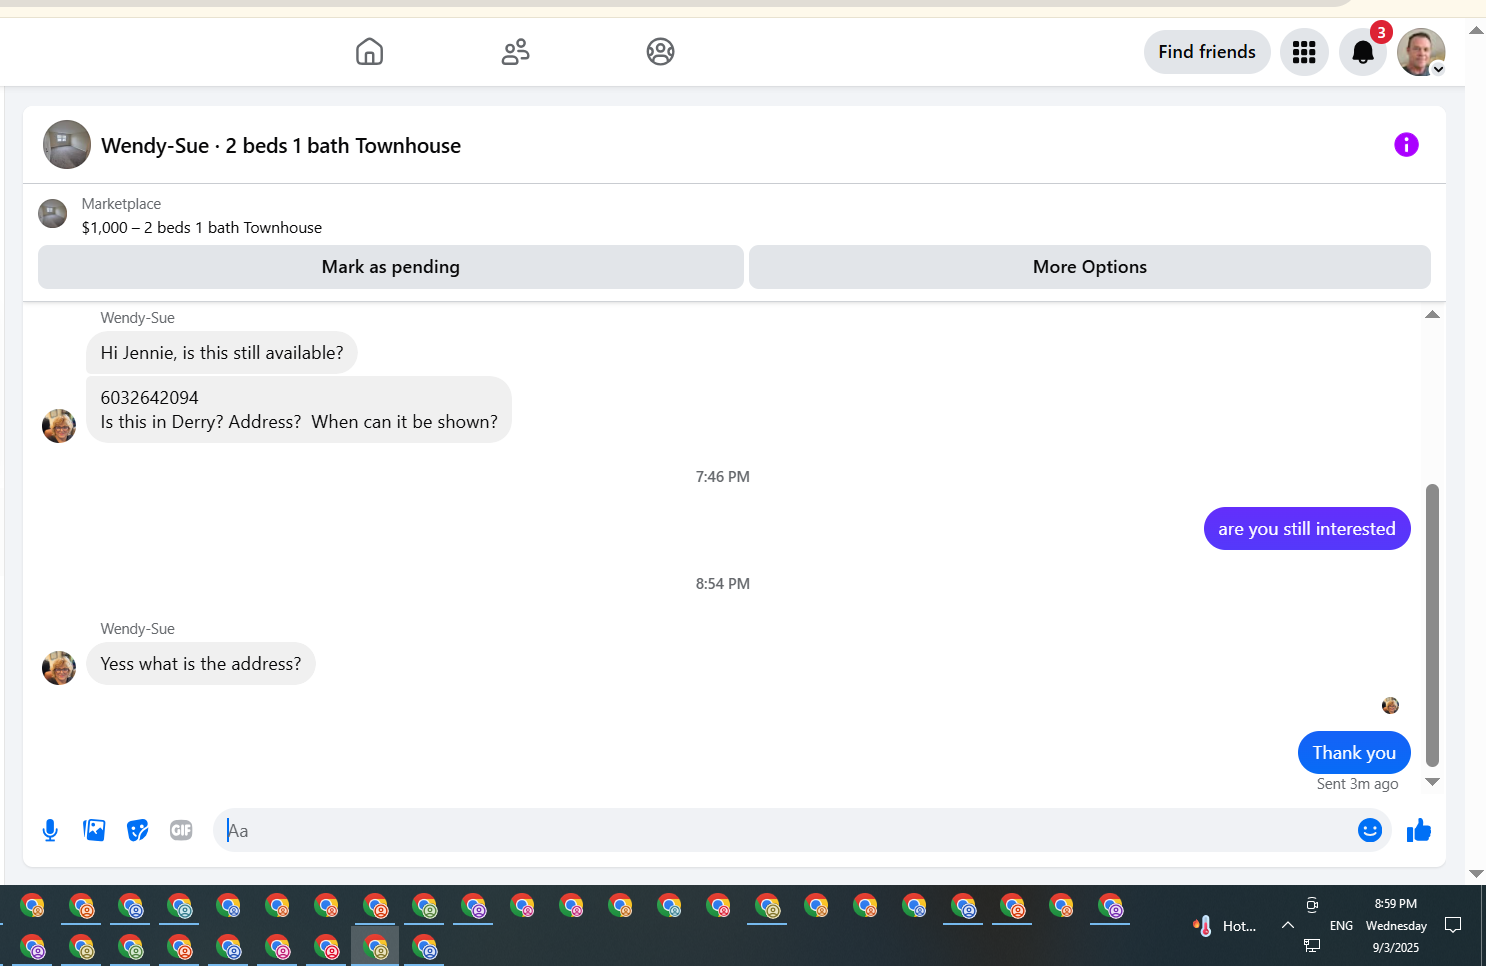Record a voice clip with the microphone icon
The width and height of the screenshot is (1486, 966).
click(50, 830)
